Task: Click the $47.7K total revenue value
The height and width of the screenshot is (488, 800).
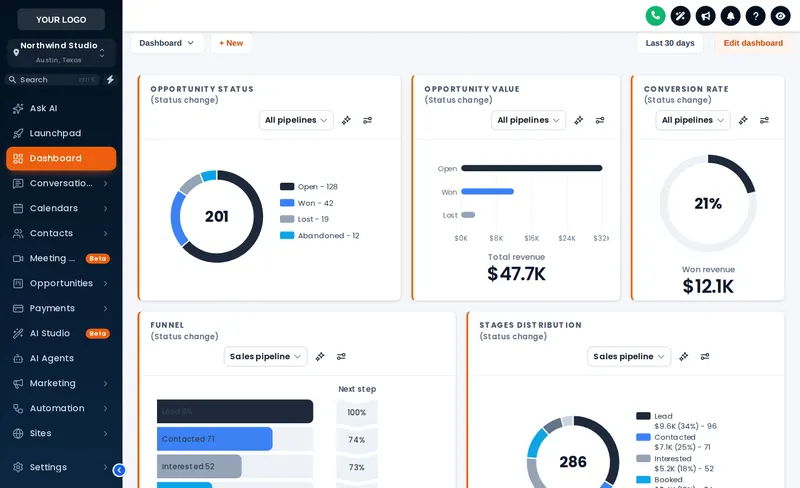Action: (x=516, y=274)
